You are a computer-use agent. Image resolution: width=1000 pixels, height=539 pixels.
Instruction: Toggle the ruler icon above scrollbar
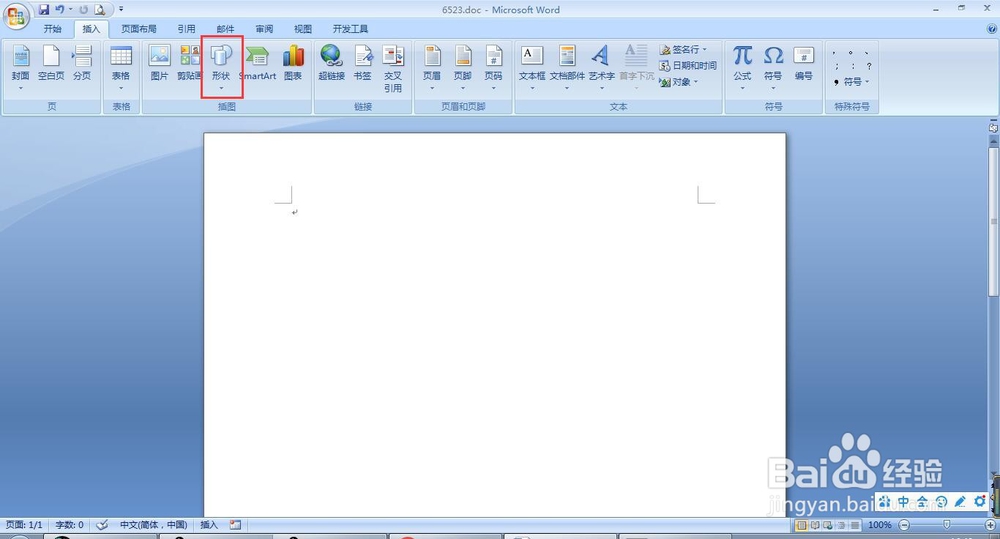(x=993, y=128)
